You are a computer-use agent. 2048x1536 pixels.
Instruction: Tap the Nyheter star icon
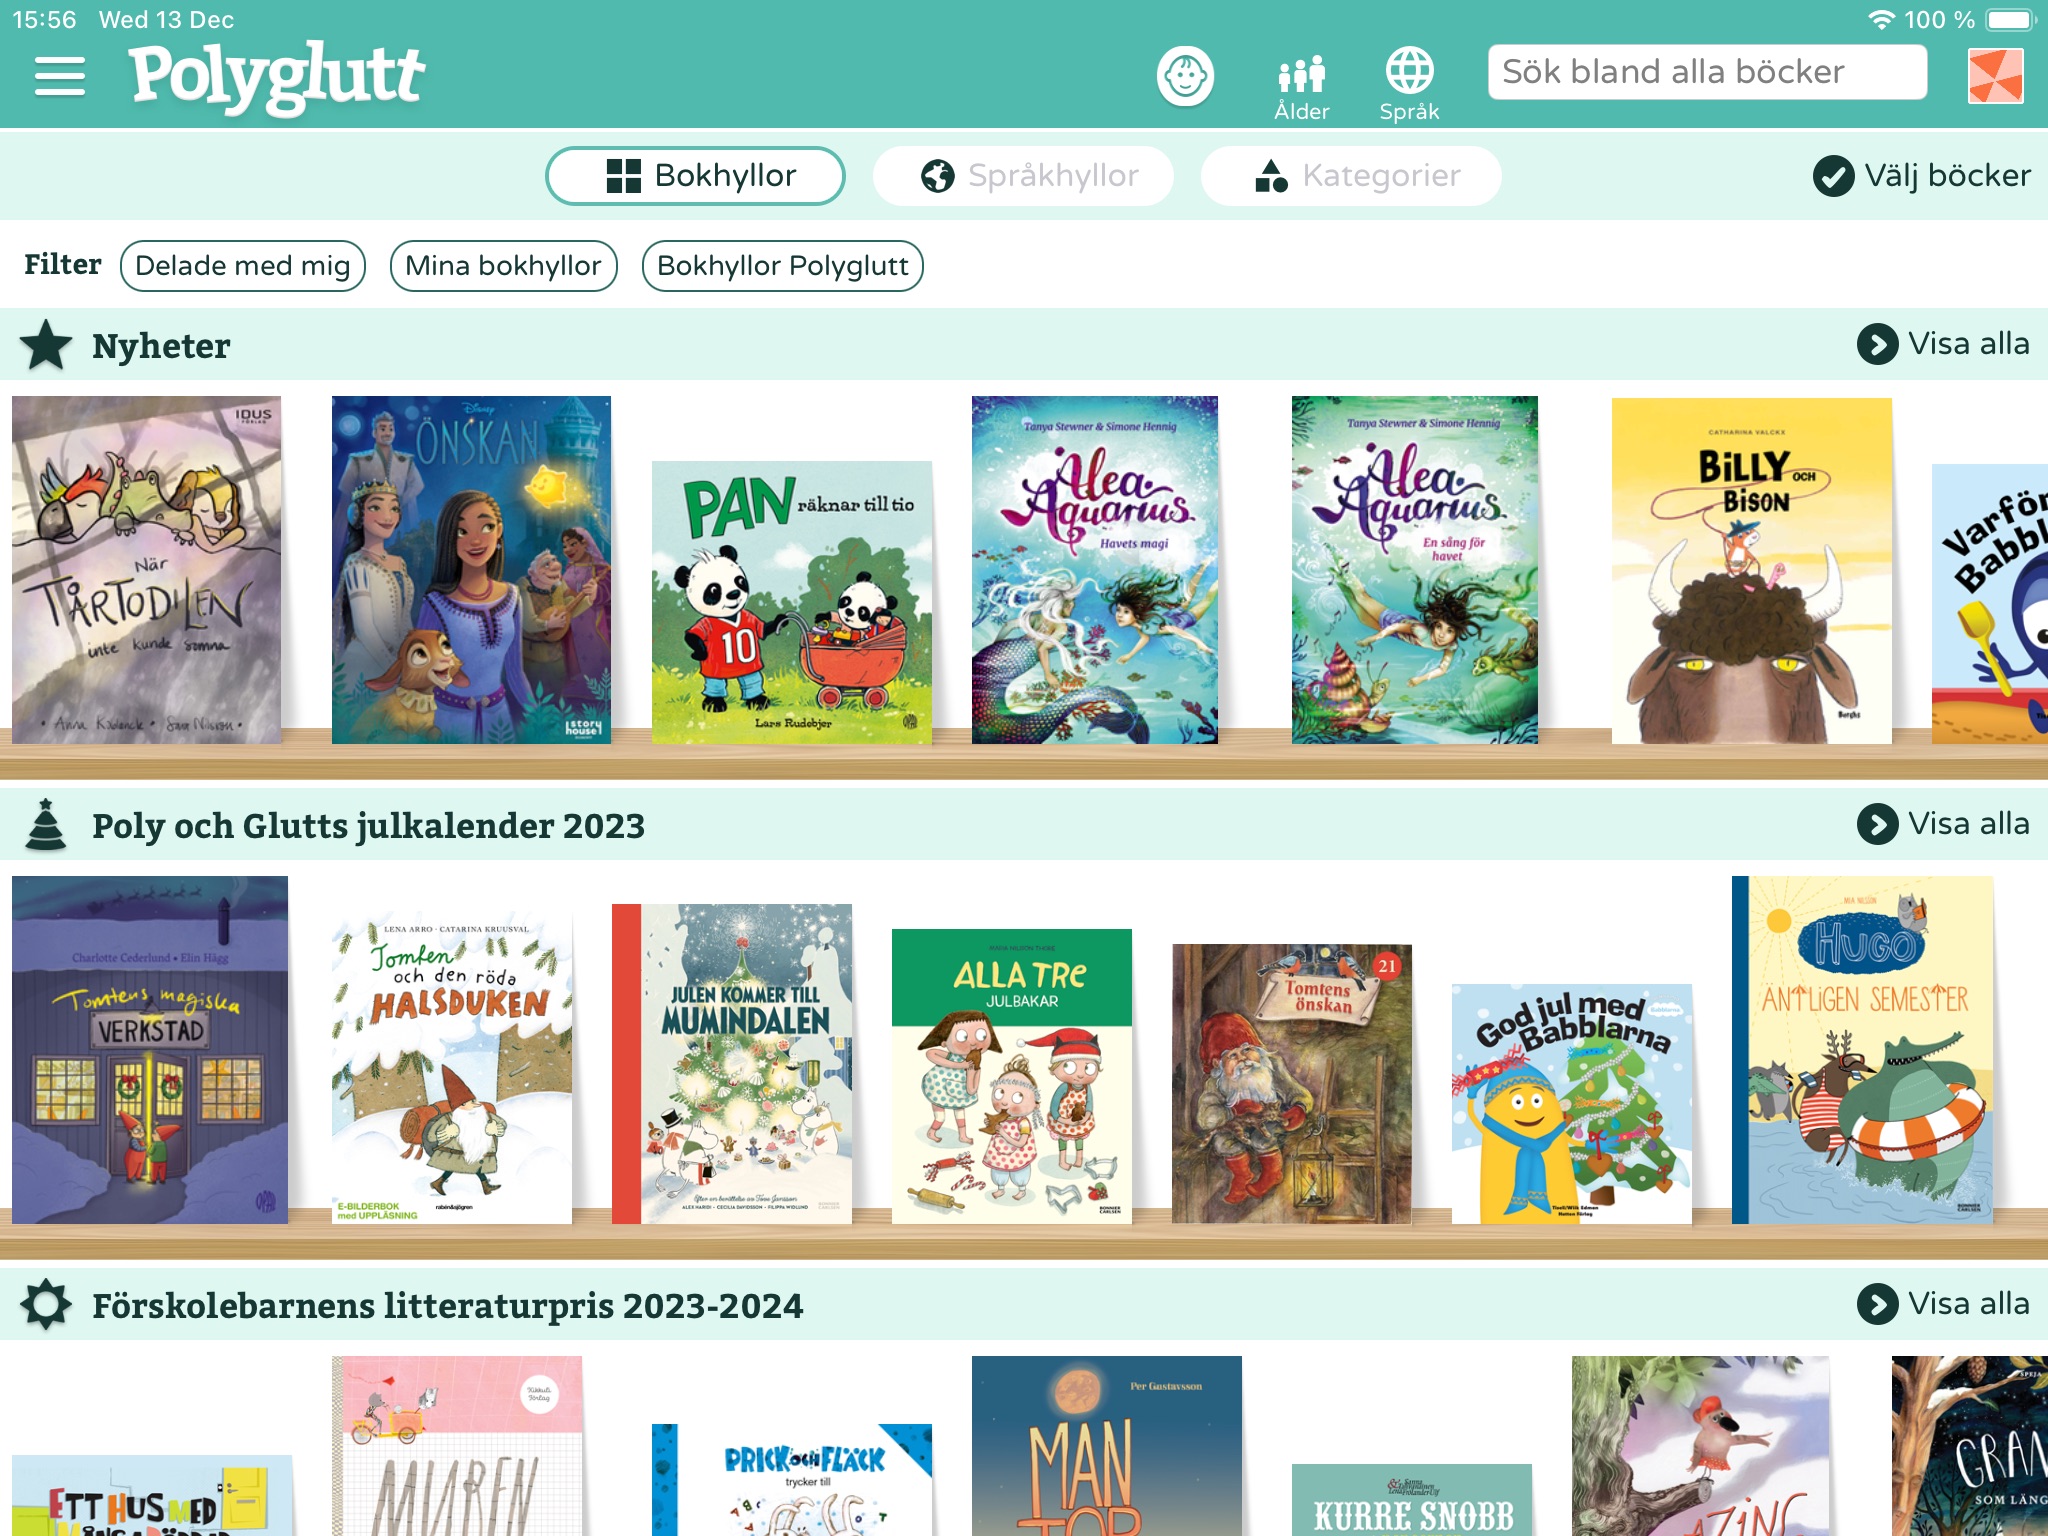(x=46, y=345)
